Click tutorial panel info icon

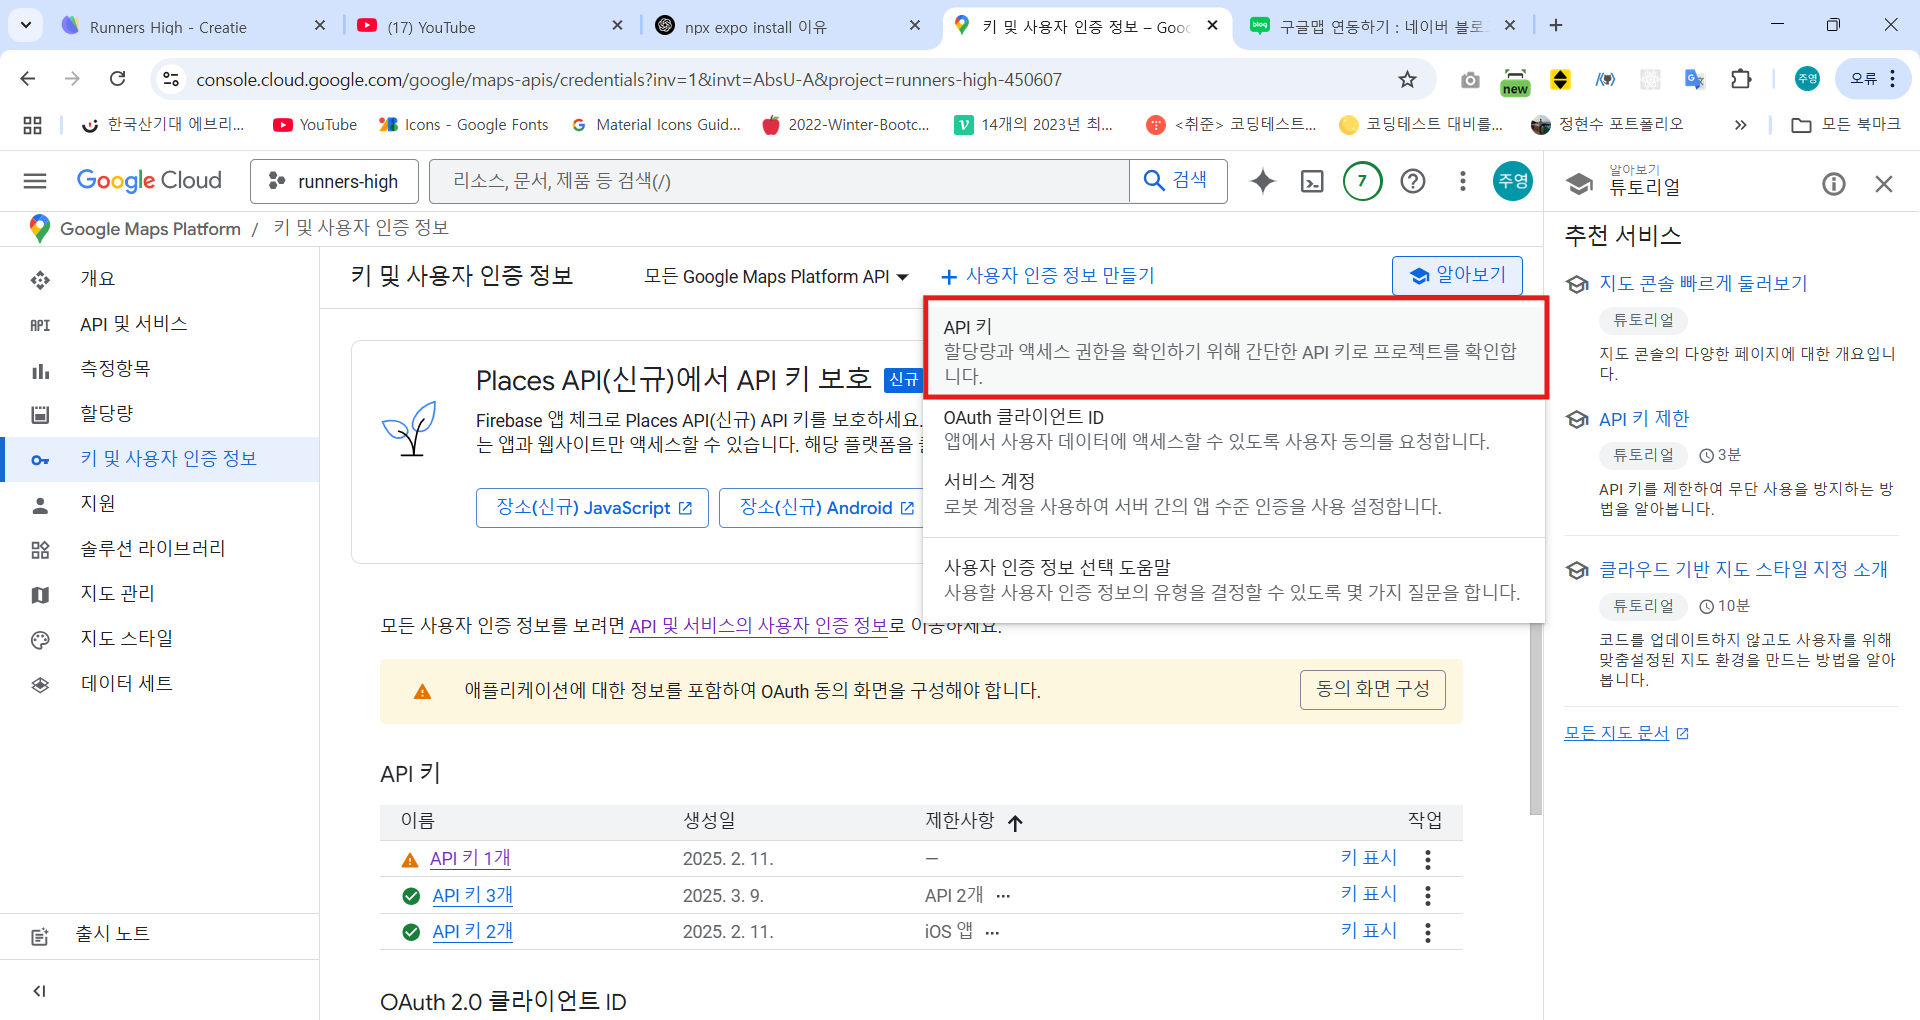click(x=1834, y=184)
